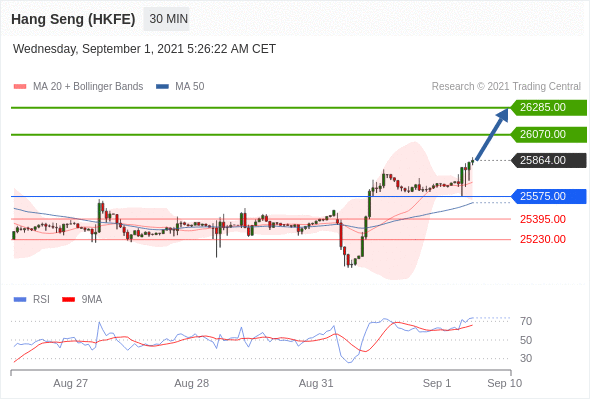Click the blue RSI legend swatch
This screenshot has width=590, height=400.
tap(20, 300)
